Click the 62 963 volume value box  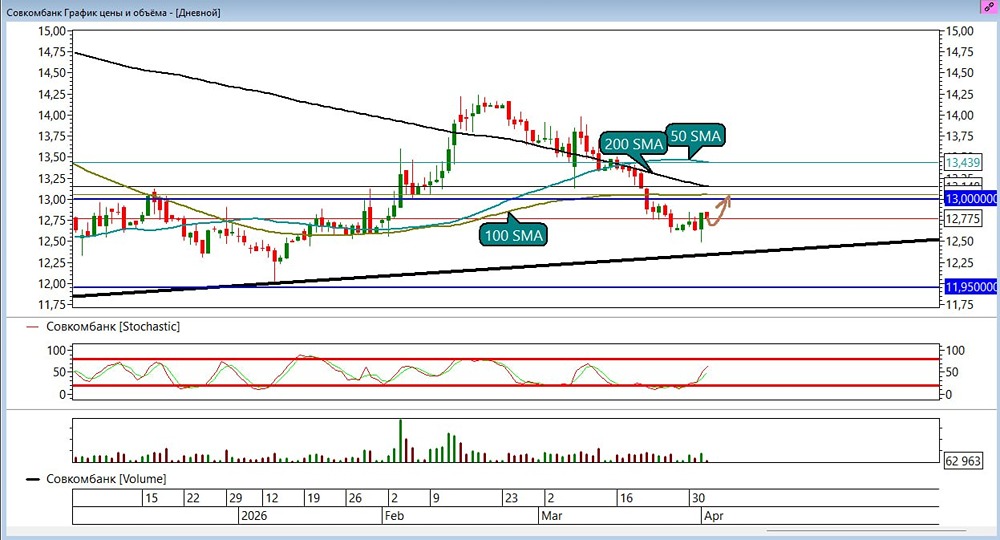pos(962,461)
